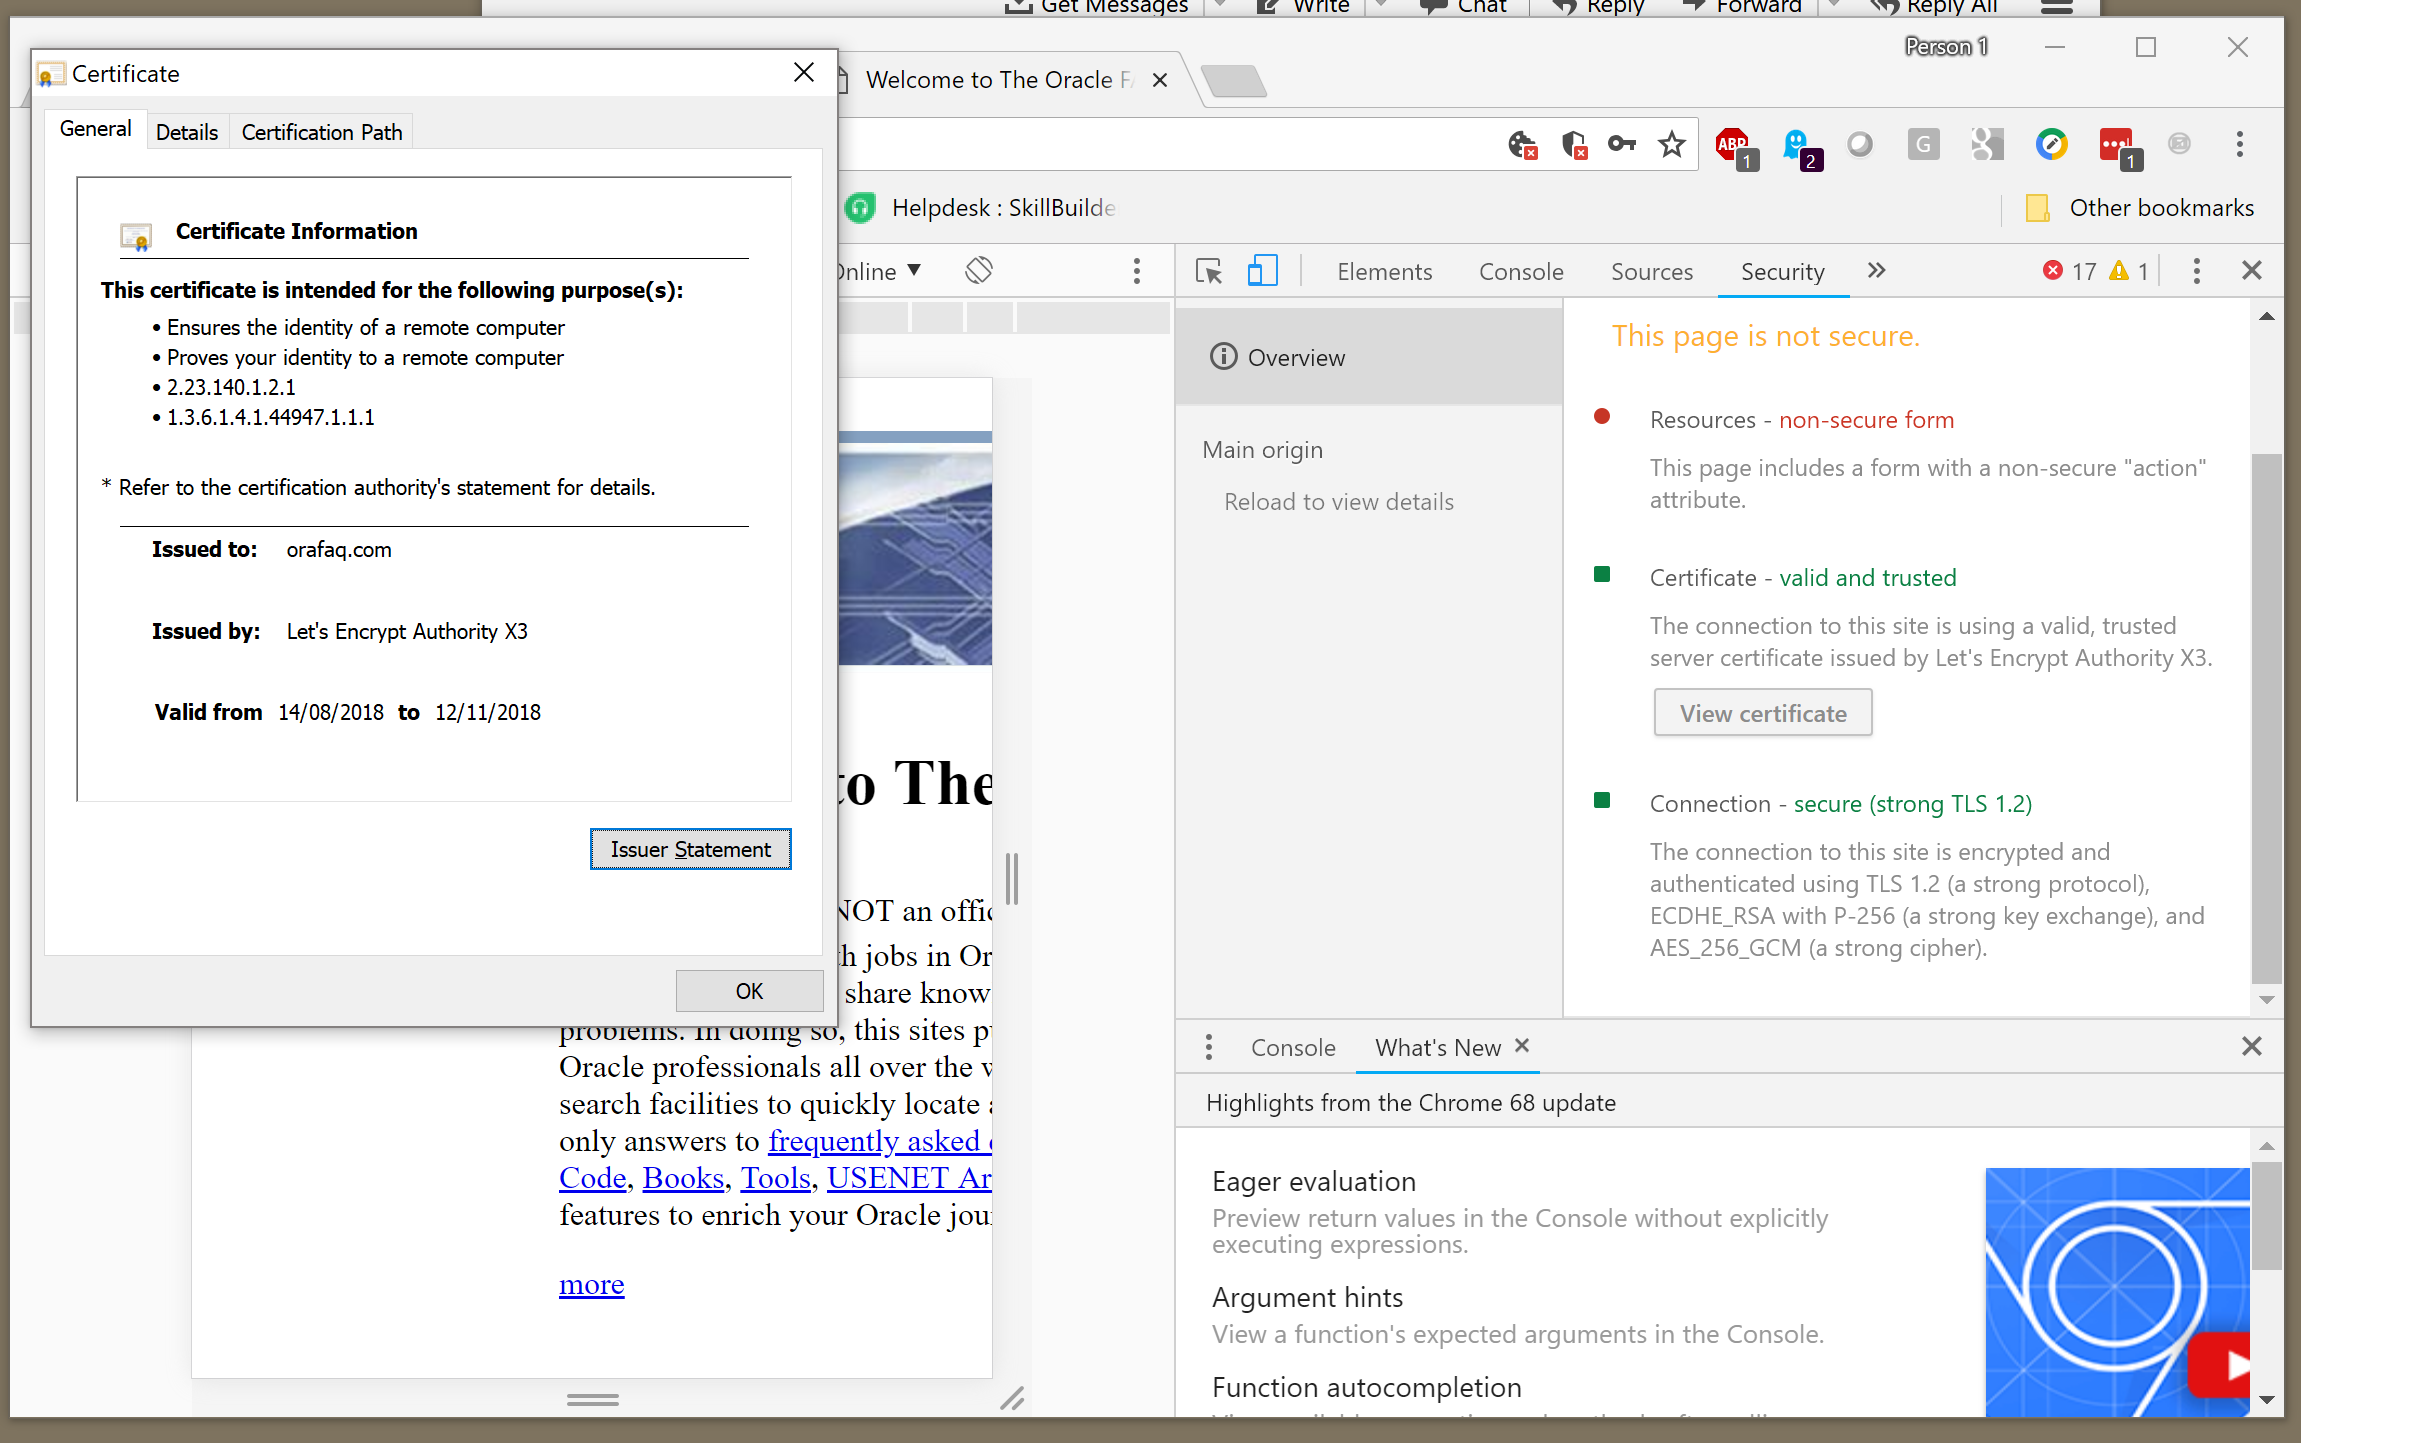Close the What's New drawer tab
The width and height of the screenshot is (2424, 1447).
pos(1522,1045)
